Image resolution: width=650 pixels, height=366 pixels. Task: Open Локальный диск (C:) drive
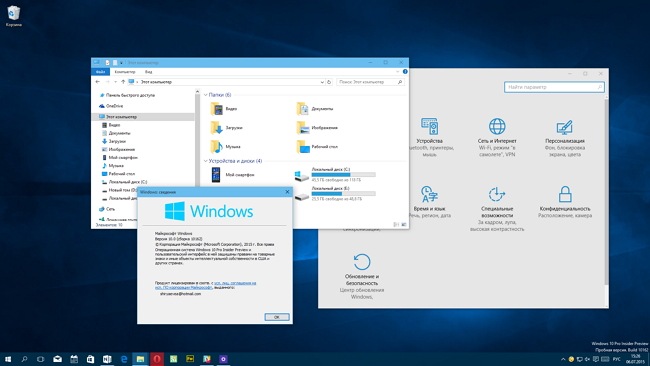click(335, 175)
